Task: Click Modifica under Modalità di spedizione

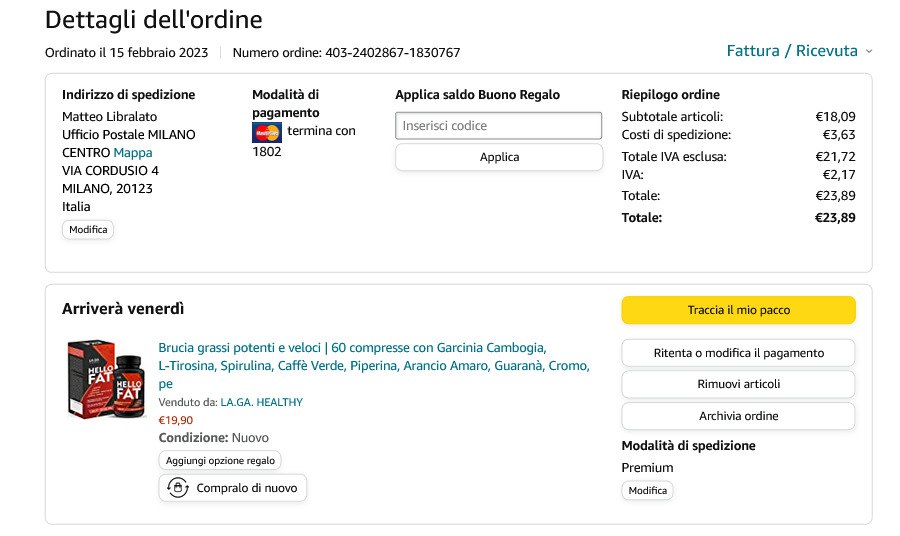Action: click(647, 491)
